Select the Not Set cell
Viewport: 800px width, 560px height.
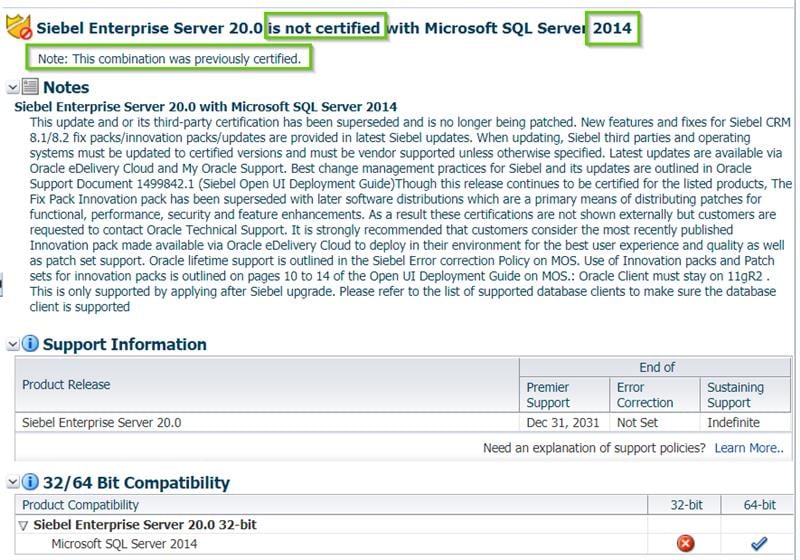pyautogui.click(x=655, y=422)
